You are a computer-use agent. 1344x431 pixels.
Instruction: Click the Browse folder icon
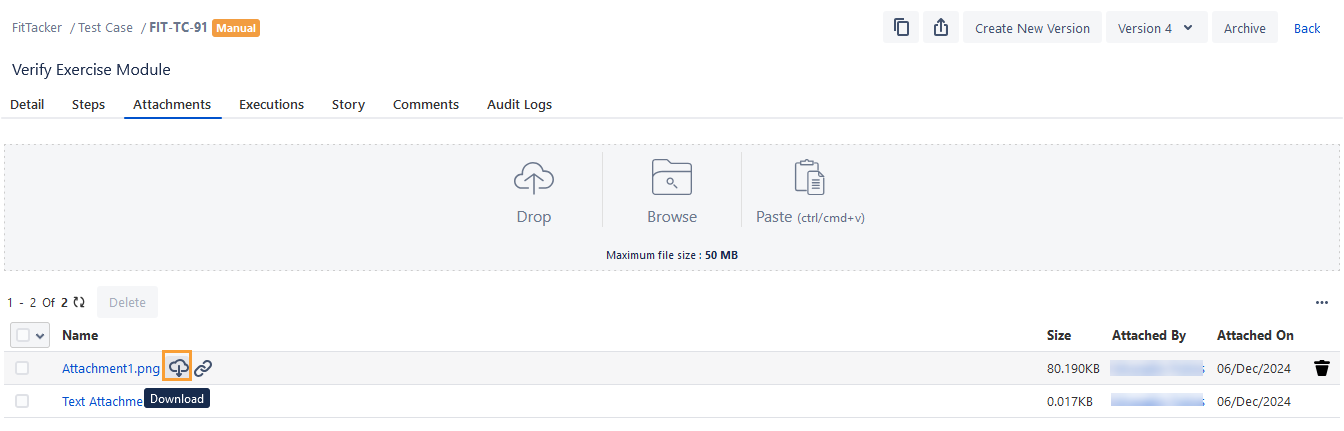(672, 177)
